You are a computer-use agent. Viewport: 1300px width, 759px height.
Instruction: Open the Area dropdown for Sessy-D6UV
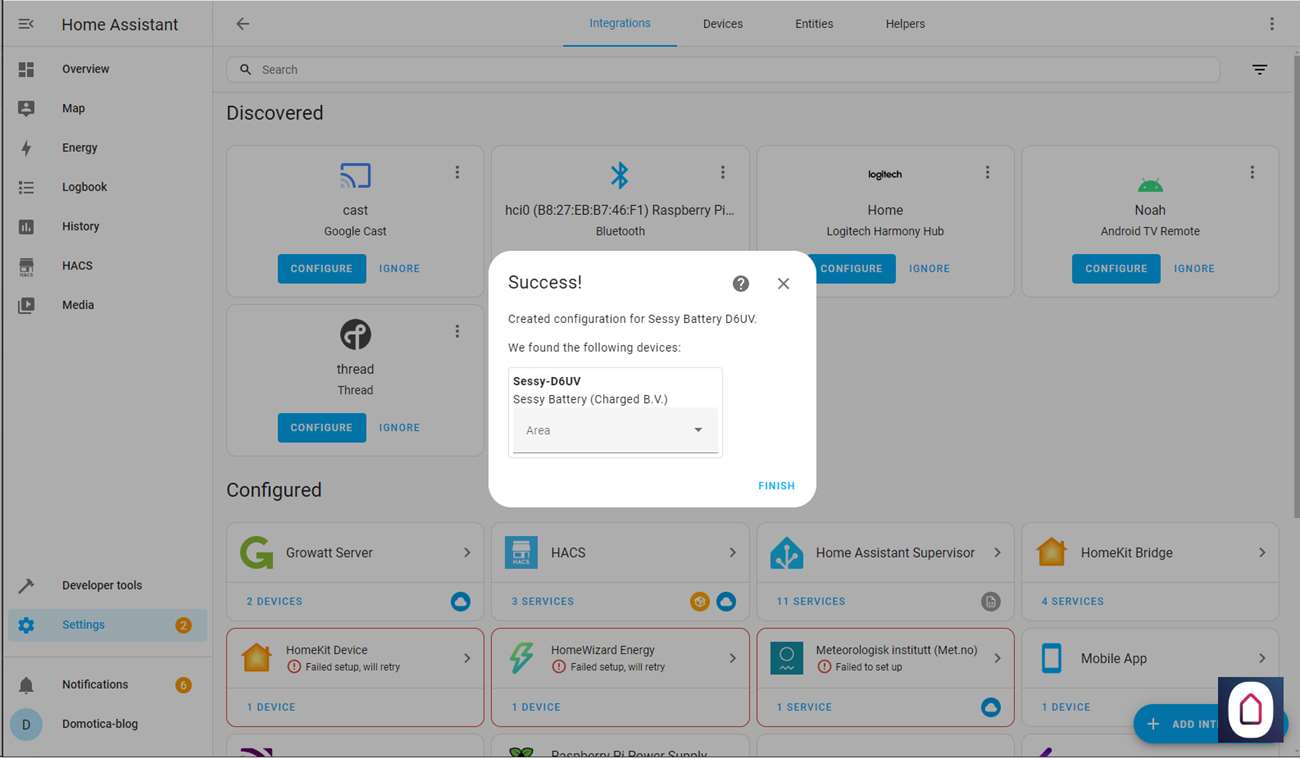coord(615,430)
